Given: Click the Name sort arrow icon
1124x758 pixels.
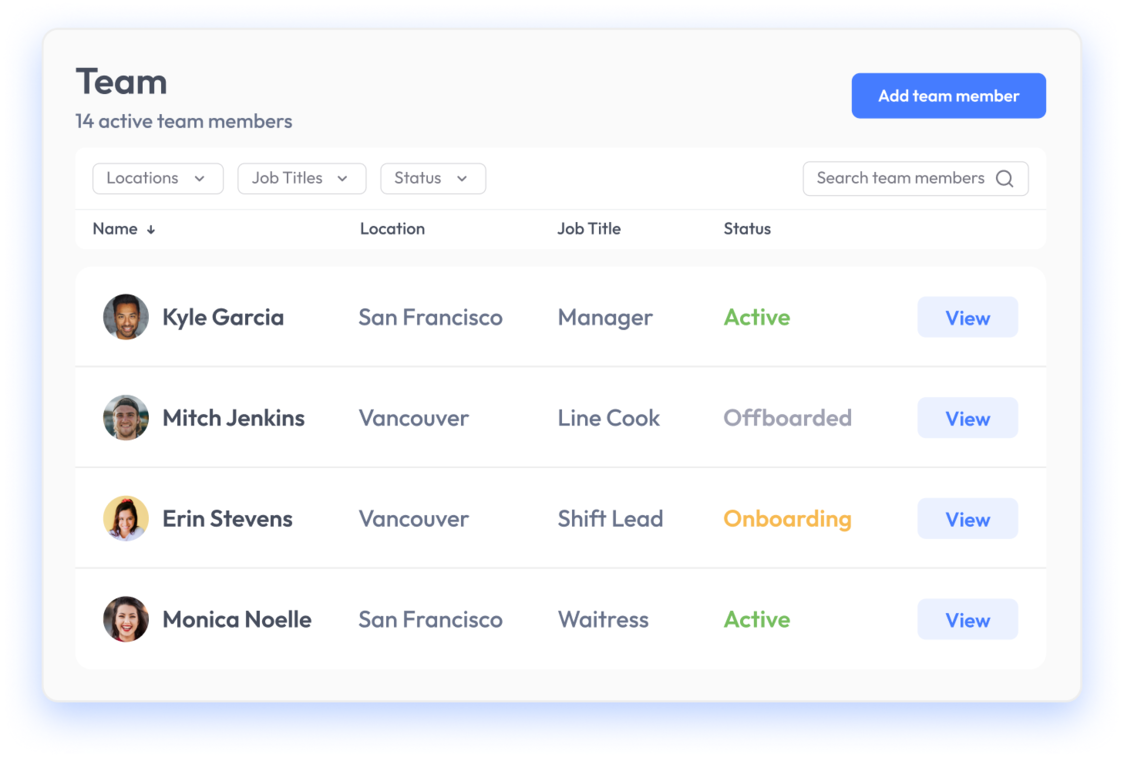Looking at the screenshot, I should (151, 229).
